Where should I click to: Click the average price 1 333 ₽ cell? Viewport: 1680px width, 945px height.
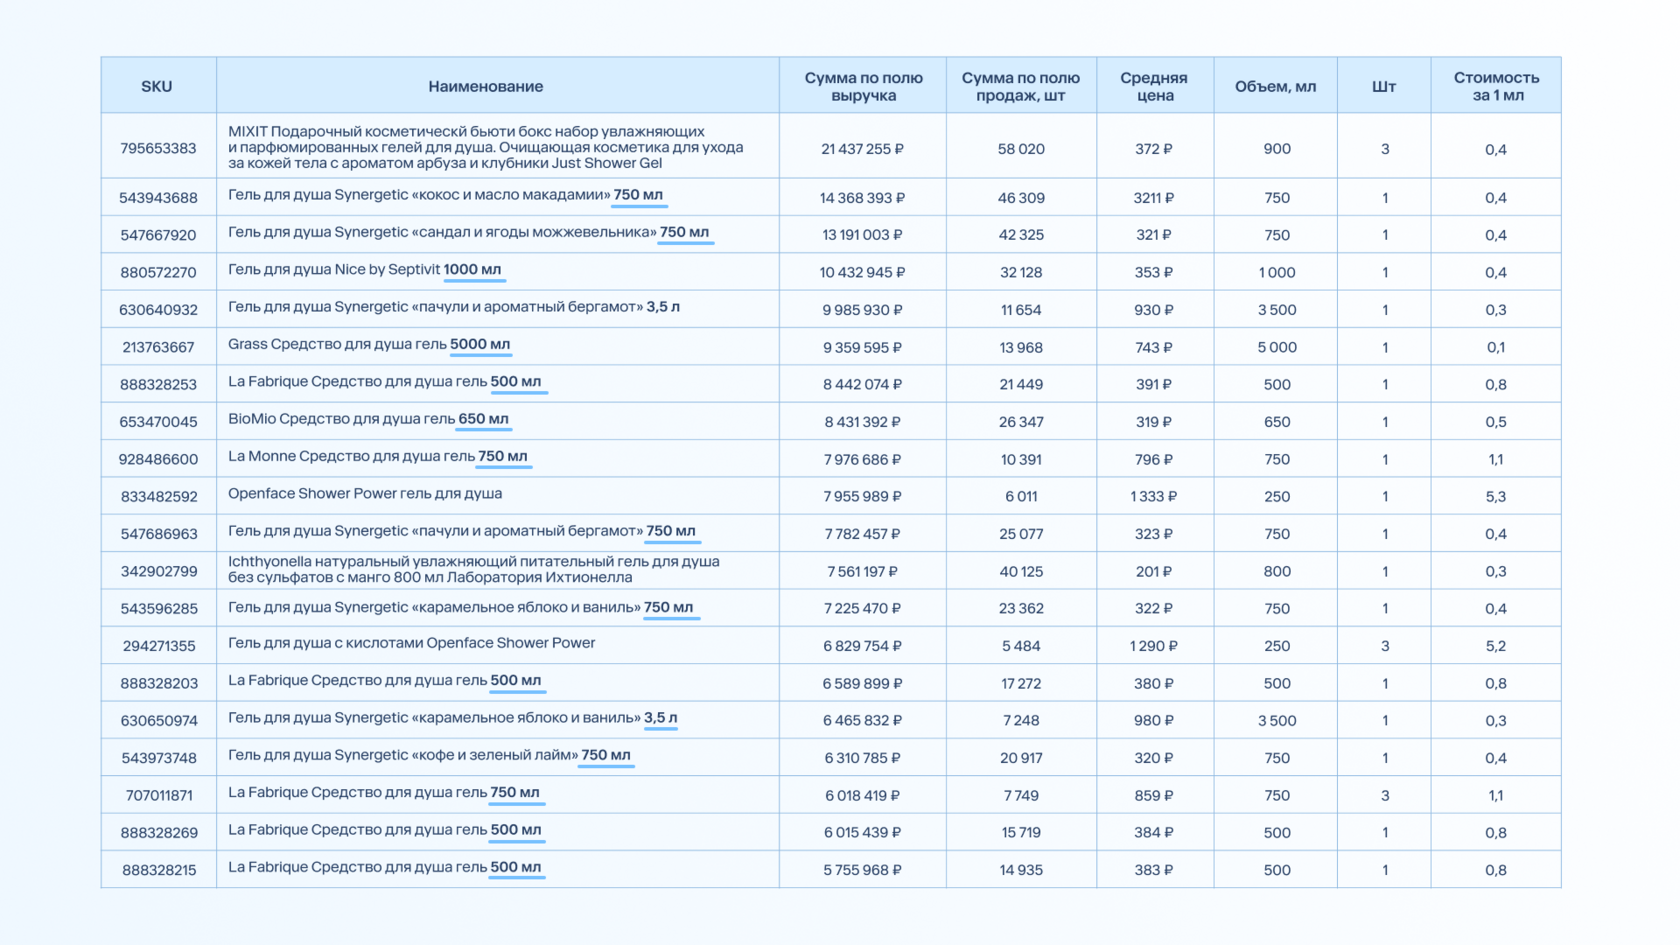click(x=1154, y=497)
